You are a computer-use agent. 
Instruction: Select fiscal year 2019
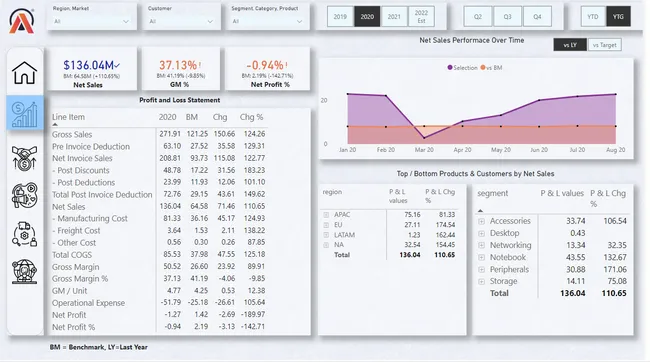[340, 17]
